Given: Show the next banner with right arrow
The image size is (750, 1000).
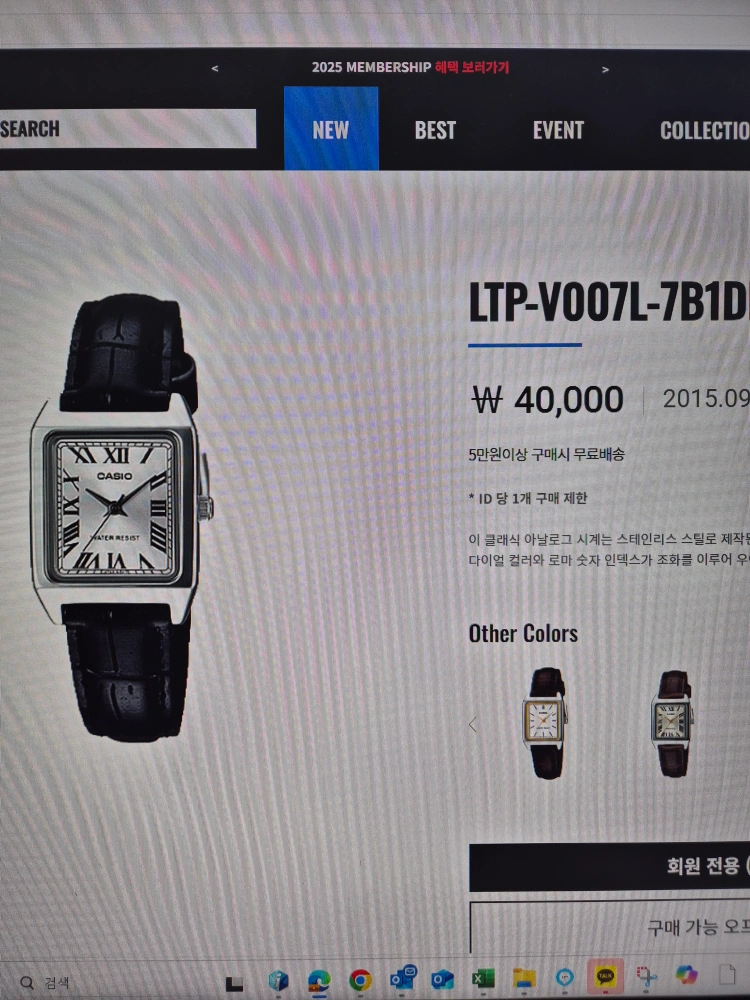Looking at the screenshot, I should (605, 70).
